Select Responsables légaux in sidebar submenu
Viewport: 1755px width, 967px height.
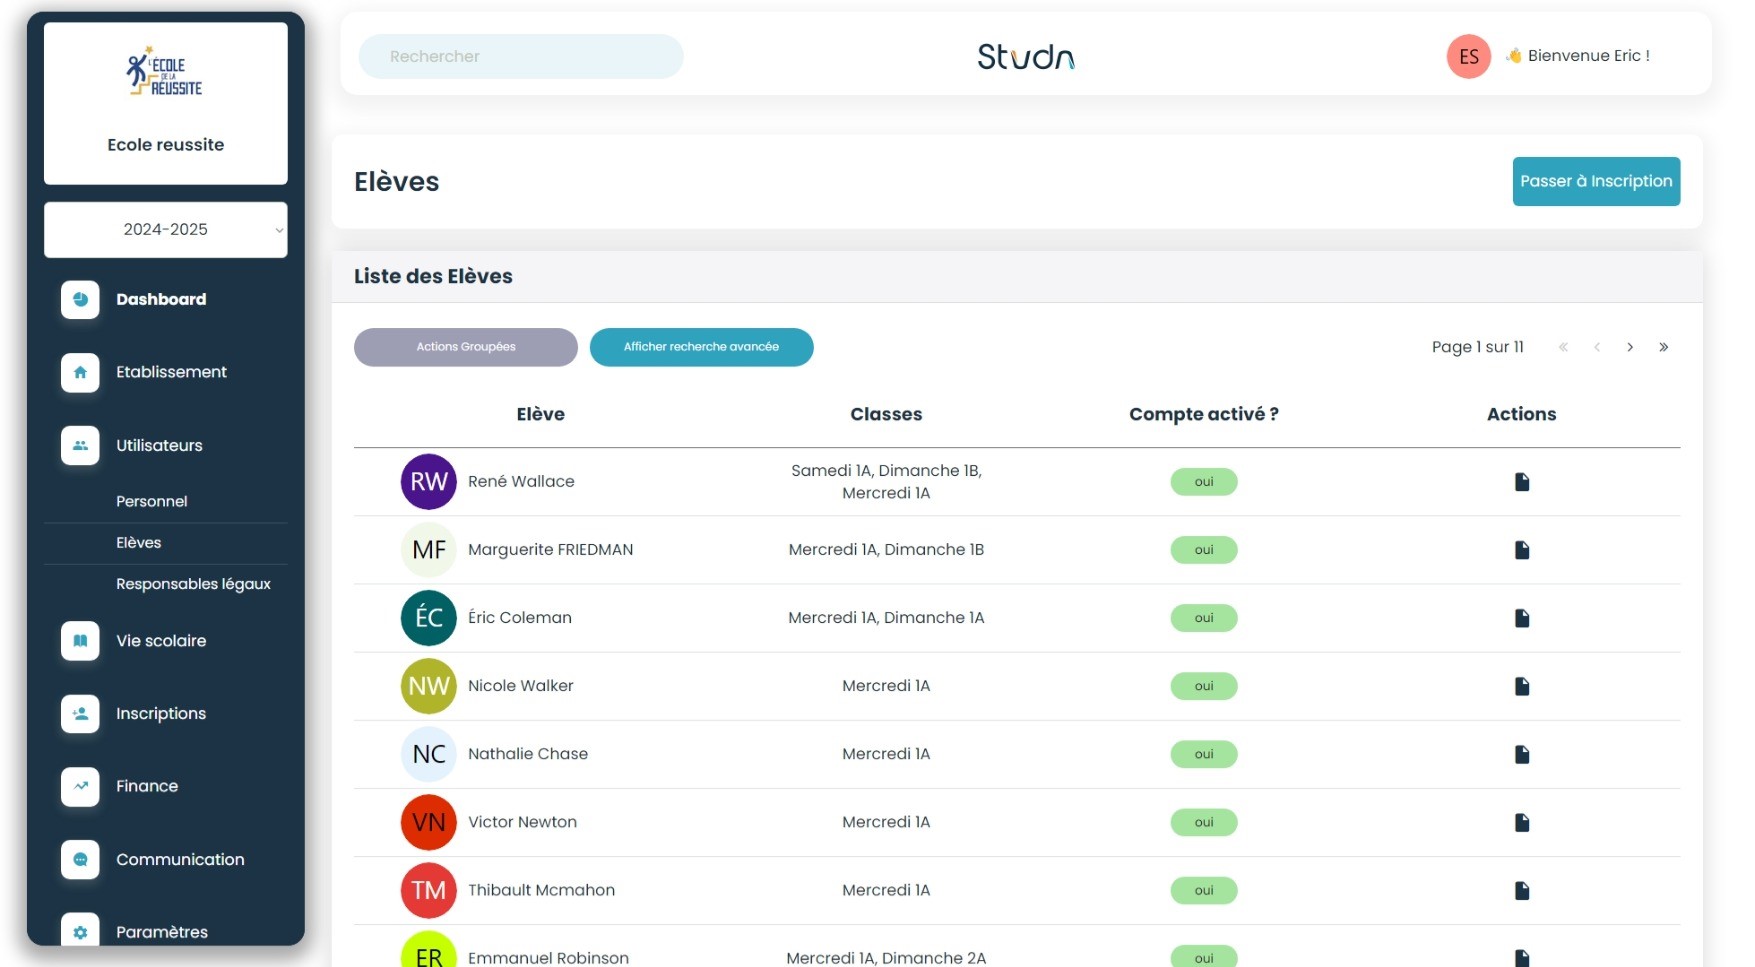193,584
